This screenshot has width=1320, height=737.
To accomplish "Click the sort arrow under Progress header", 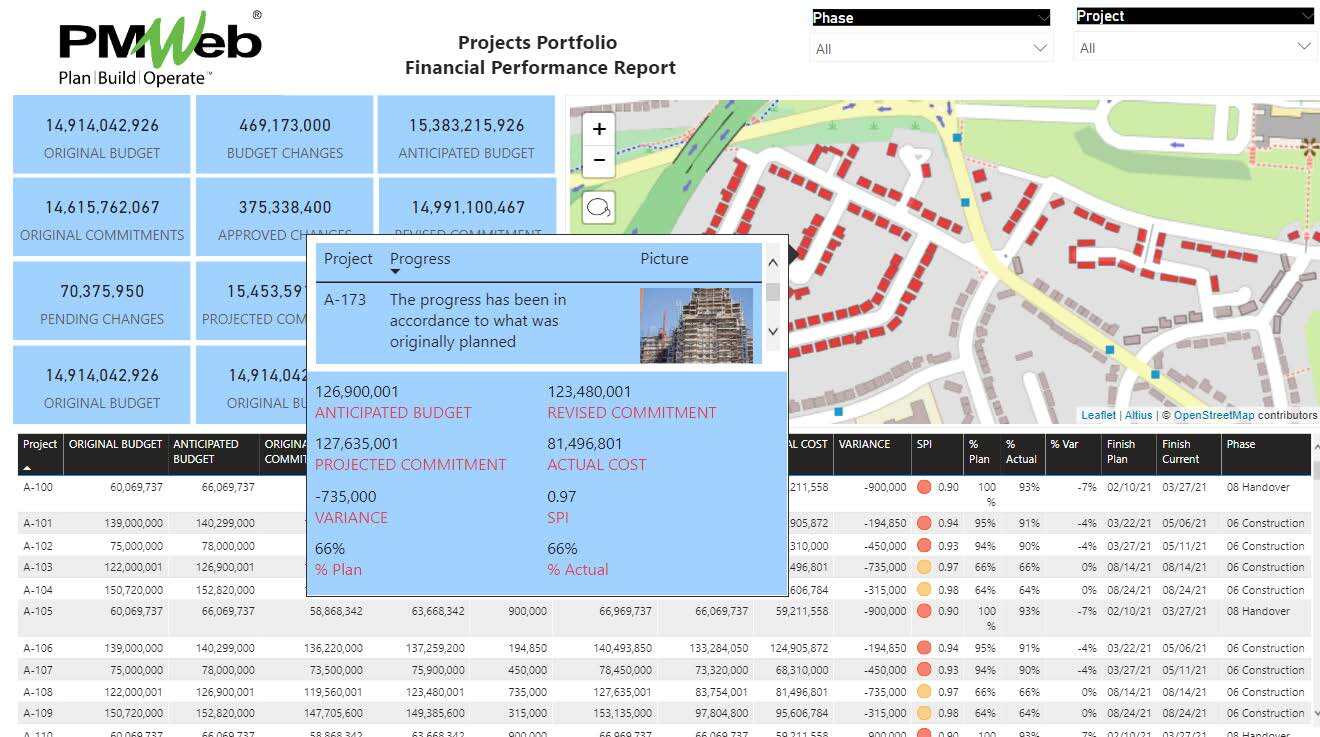I will [395, 272].
